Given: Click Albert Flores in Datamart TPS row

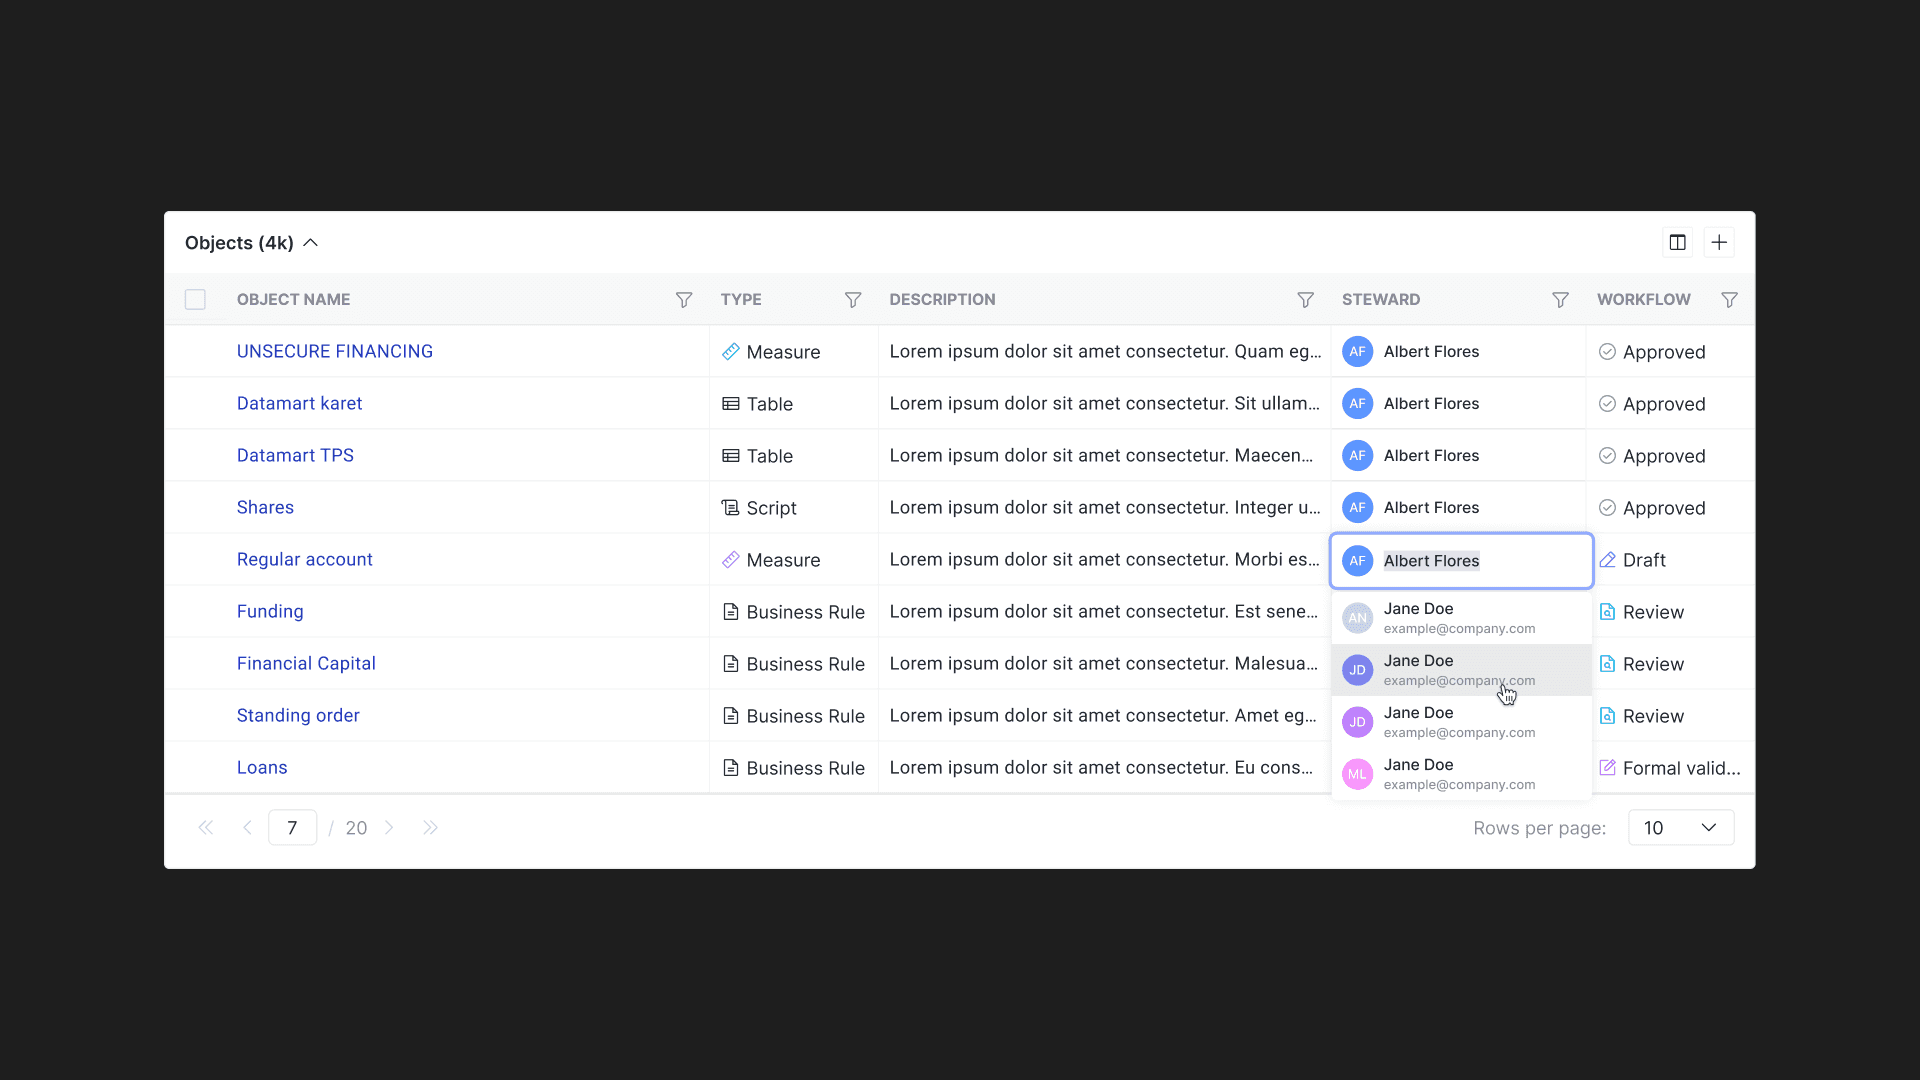Looking at the screenshot, I should tap(1431, 456).
